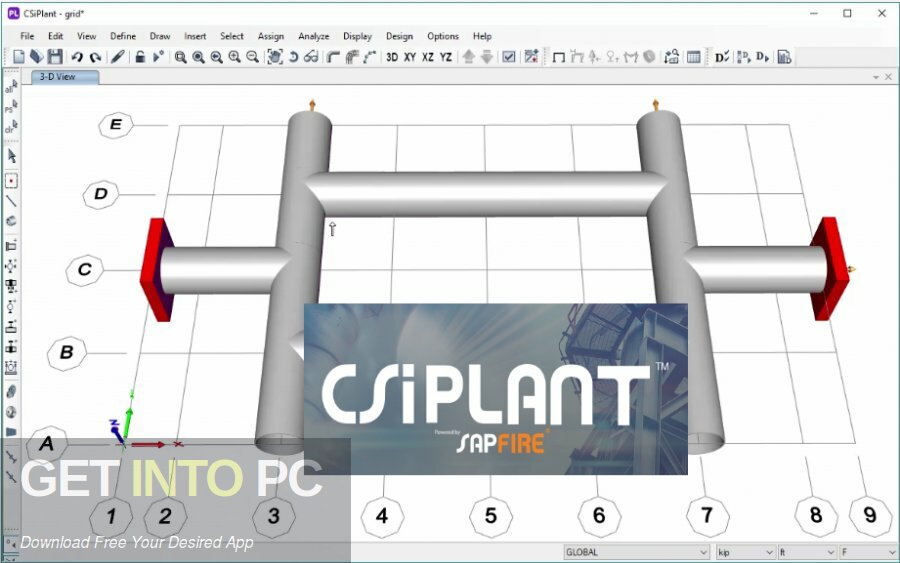The width and height of the screenshot is (900, 563).
Task: Save the model with floppy disk icon
Action: pos(55,56)
